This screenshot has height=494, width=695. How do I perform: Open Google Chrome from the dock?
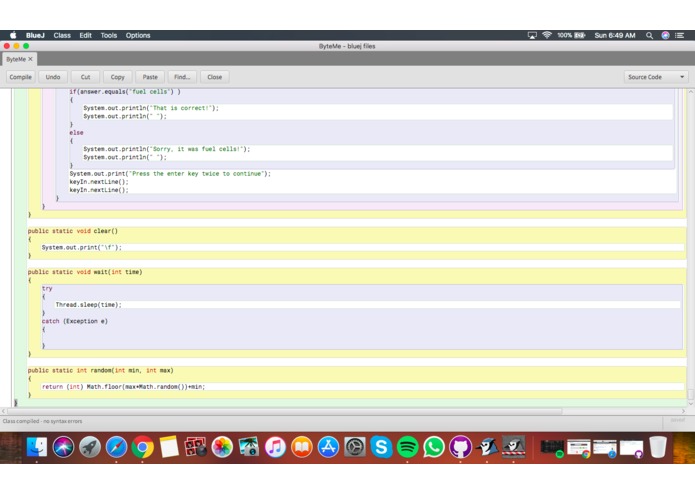(x=143, y=447)
